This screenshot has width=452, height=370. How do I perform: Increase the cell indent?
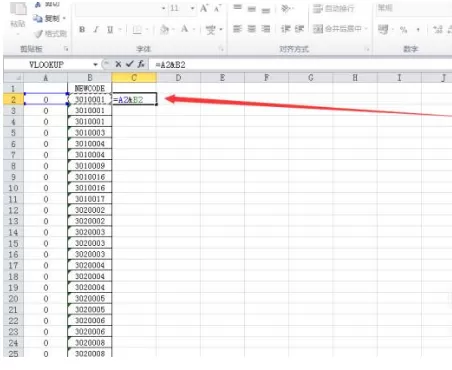pos(299,29)
